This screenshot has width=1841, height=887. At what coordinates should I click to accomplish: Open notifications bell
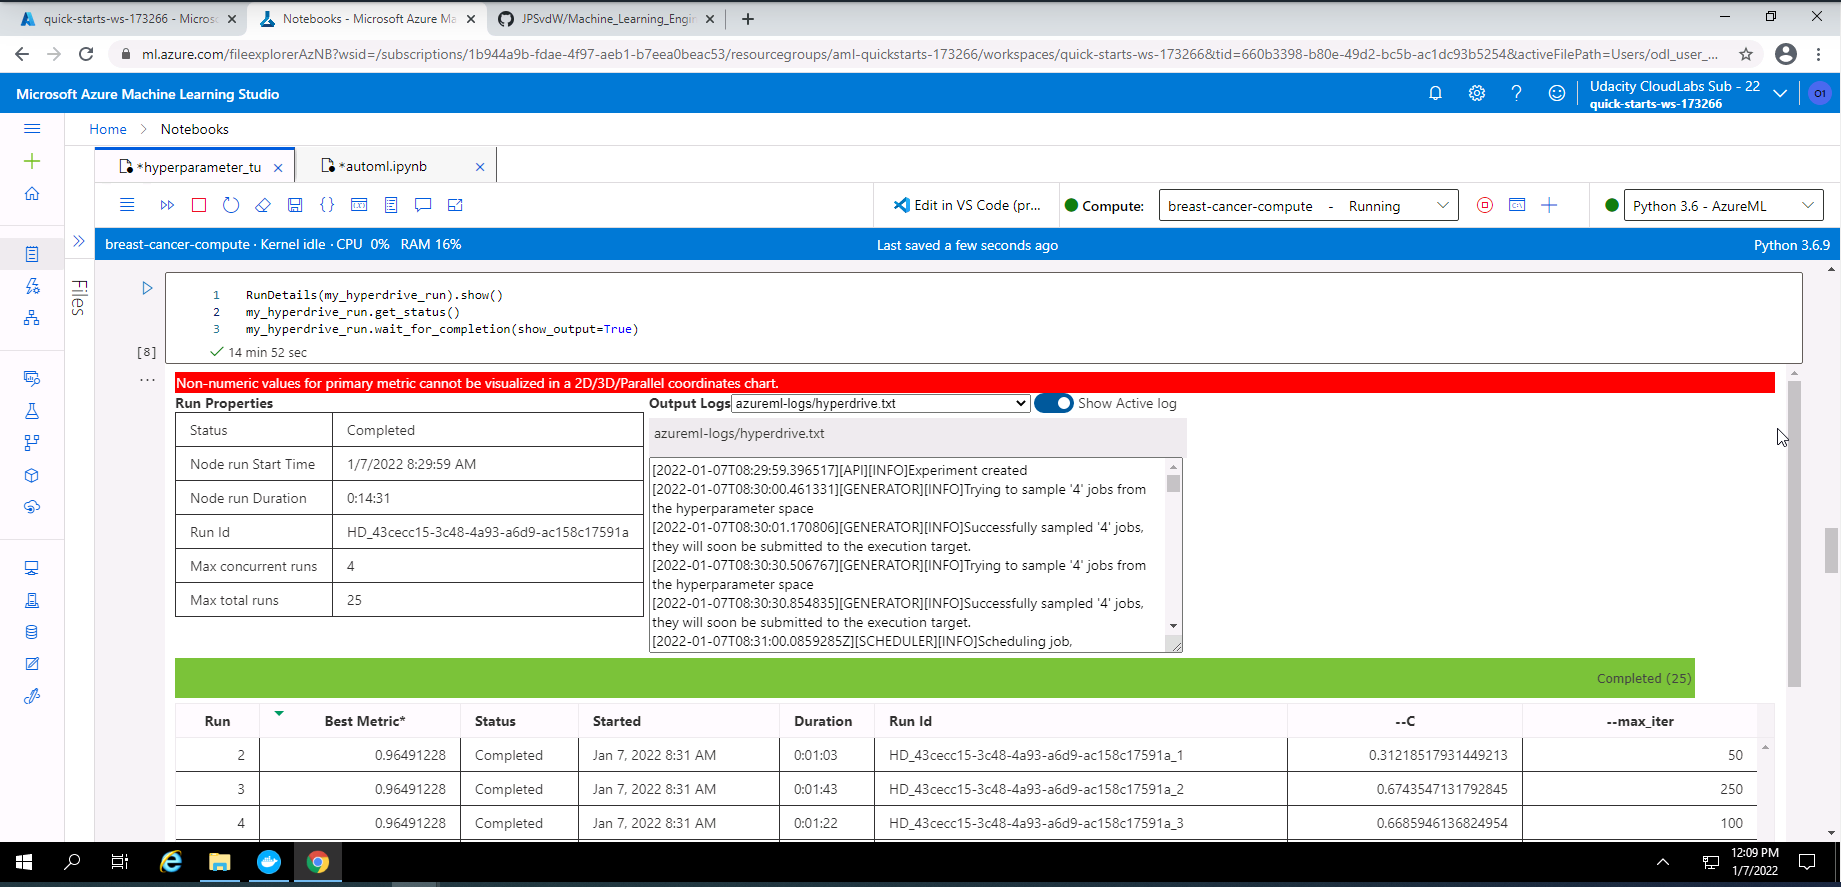click(1435, 93)
